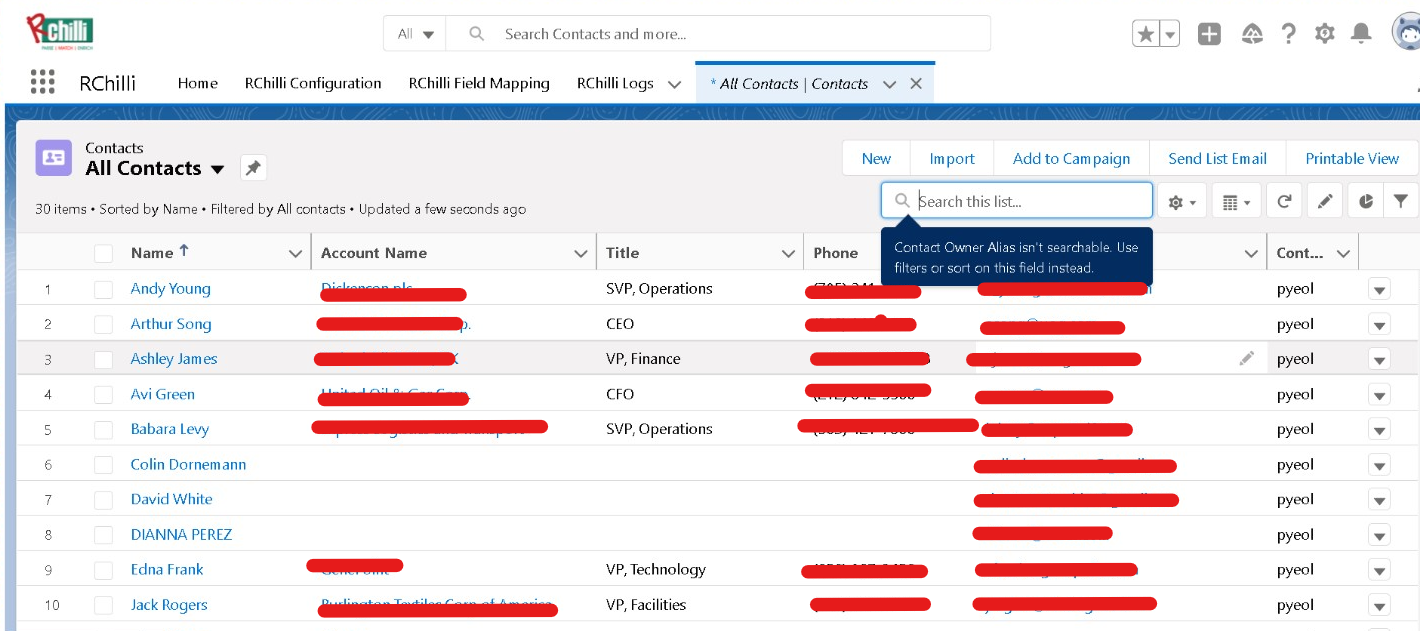Screen dimensions: 1420x631
Task: Open the RChilli Field Mapping tab
Action: click(x=479, y=84)
